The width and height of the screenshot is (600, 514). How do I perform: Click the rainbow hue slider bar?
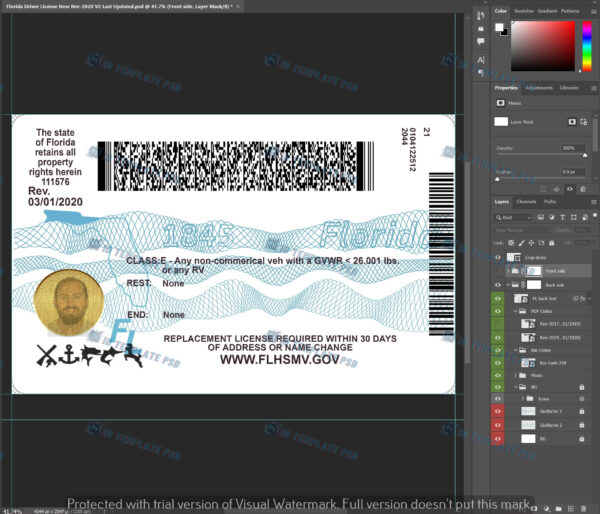pos(587,46)
